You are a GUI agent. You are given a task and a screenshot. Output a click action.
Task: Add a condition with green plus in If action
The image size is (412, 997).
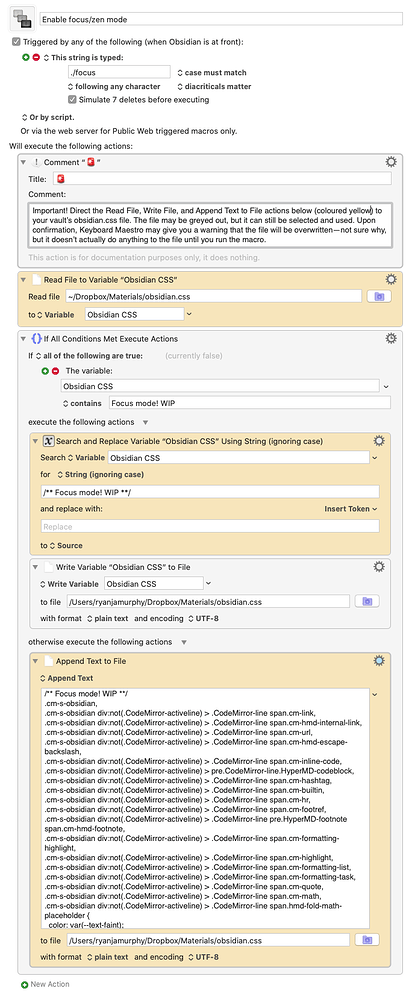(x=45, y=371)
